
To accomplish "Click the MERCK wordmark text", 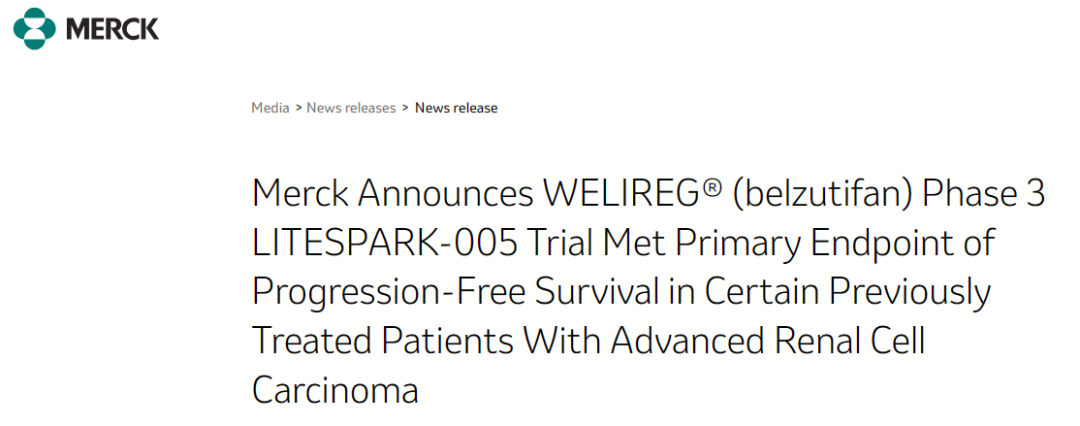I will [112, 29].
